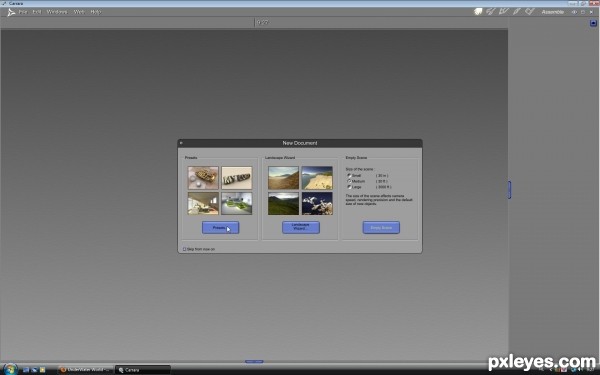Viewport: 600px width, 375px height.
Task: Open the Render room icon
Action: point(530,12)
